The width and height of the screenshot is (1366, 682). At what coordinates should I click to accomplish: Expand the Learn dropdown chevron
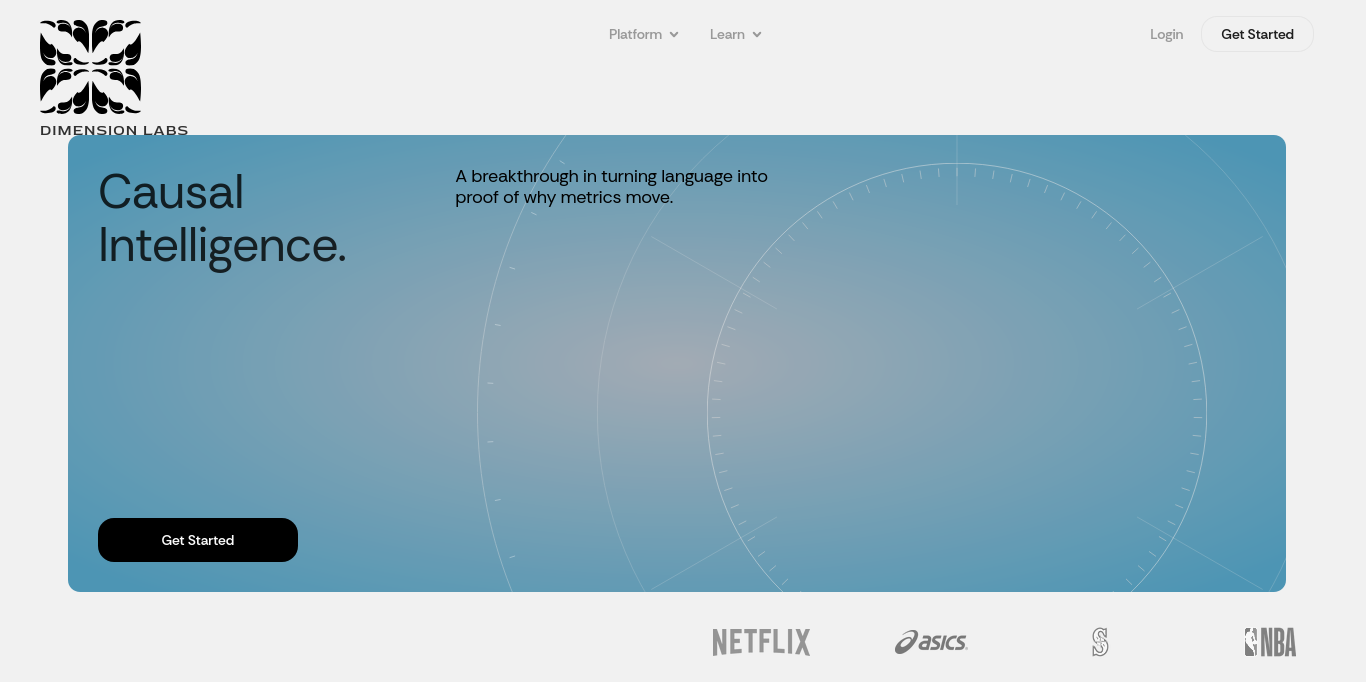point(757,35)
